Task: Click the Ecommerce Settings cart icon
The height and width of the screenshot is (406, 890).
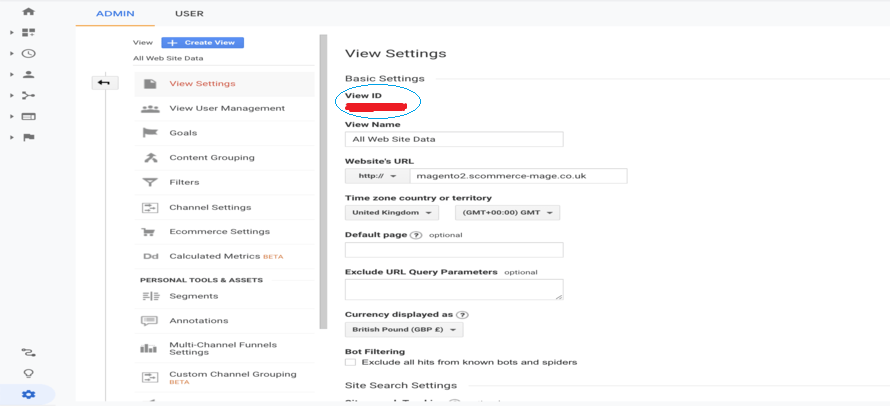Action: point(149,232)
